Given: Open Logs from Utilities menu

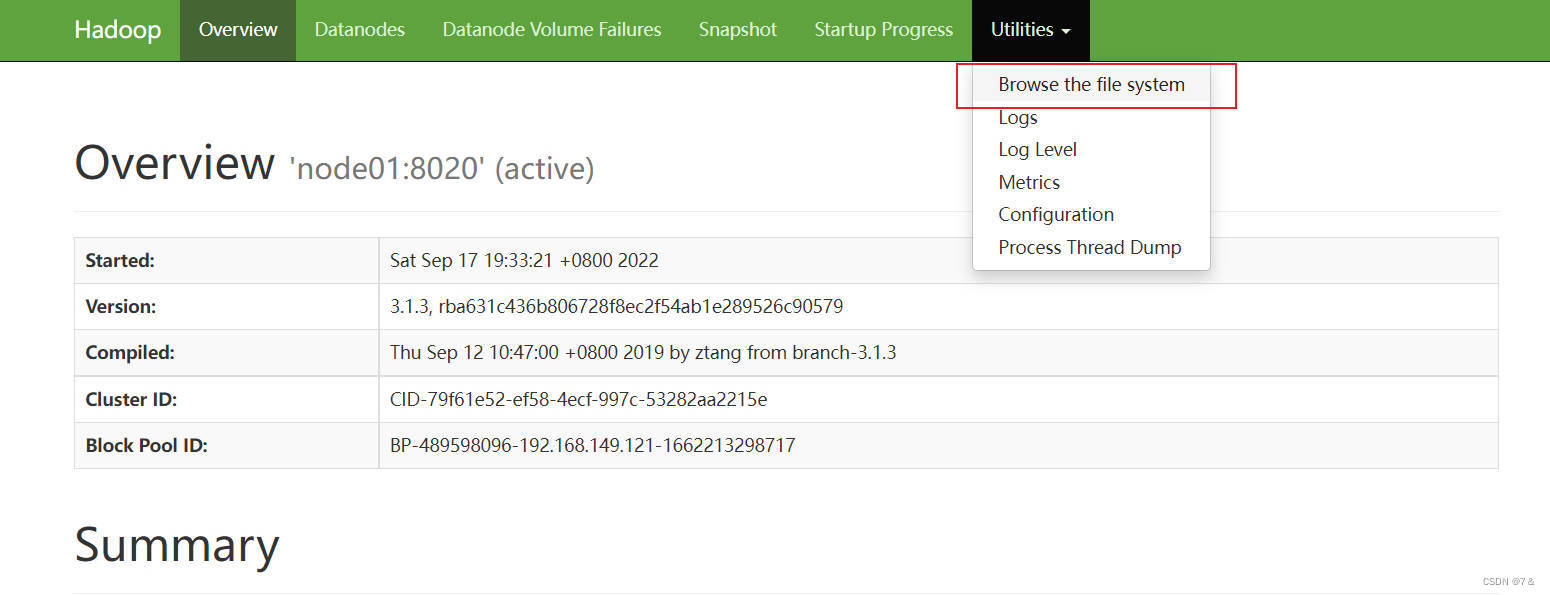Looking at the screenshot, I should tap(1018, 118).
